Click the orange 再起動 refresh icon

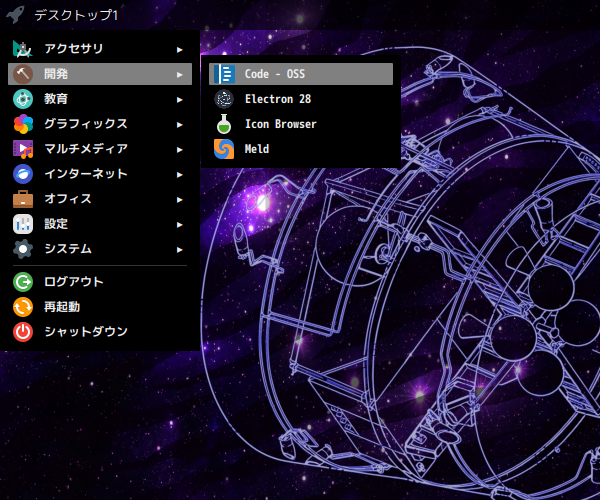23,307
